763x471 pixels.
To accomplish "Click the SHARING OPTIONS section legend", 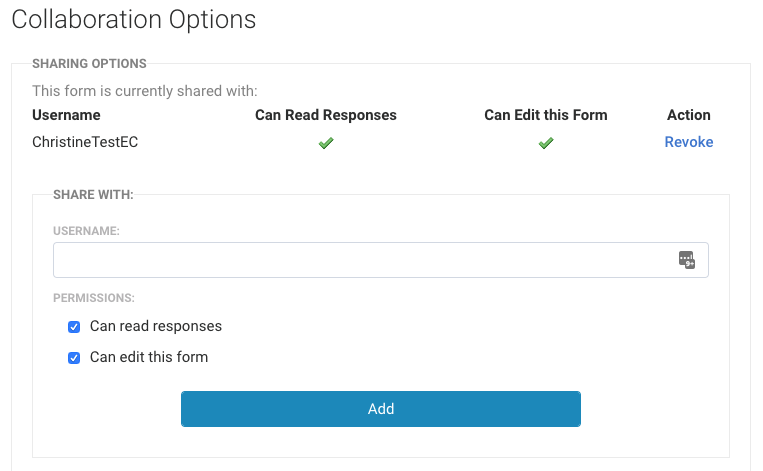I will click(89, 64).
